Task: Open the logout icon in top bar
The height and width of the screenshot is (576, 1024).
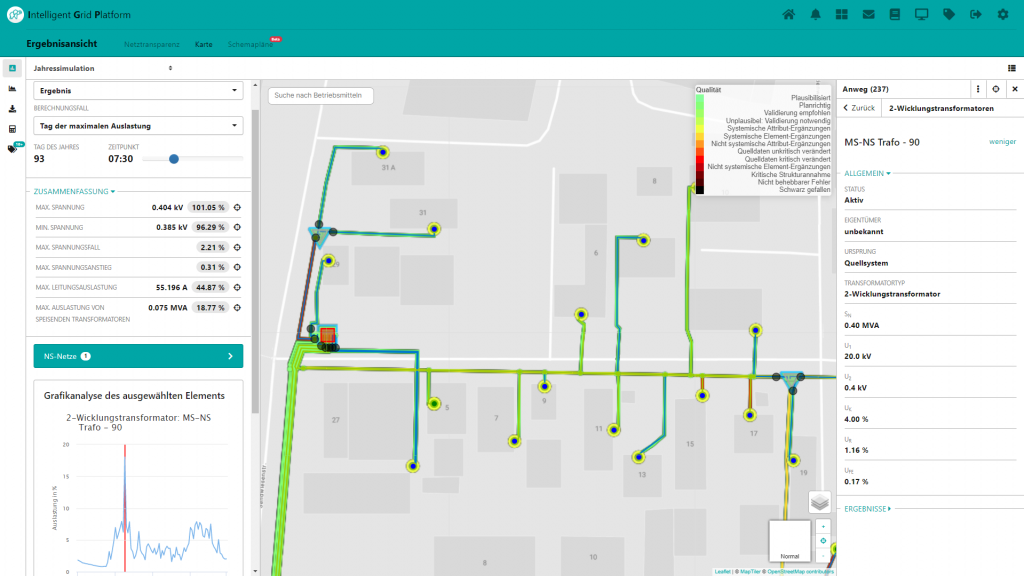Action: pos(975,14)
